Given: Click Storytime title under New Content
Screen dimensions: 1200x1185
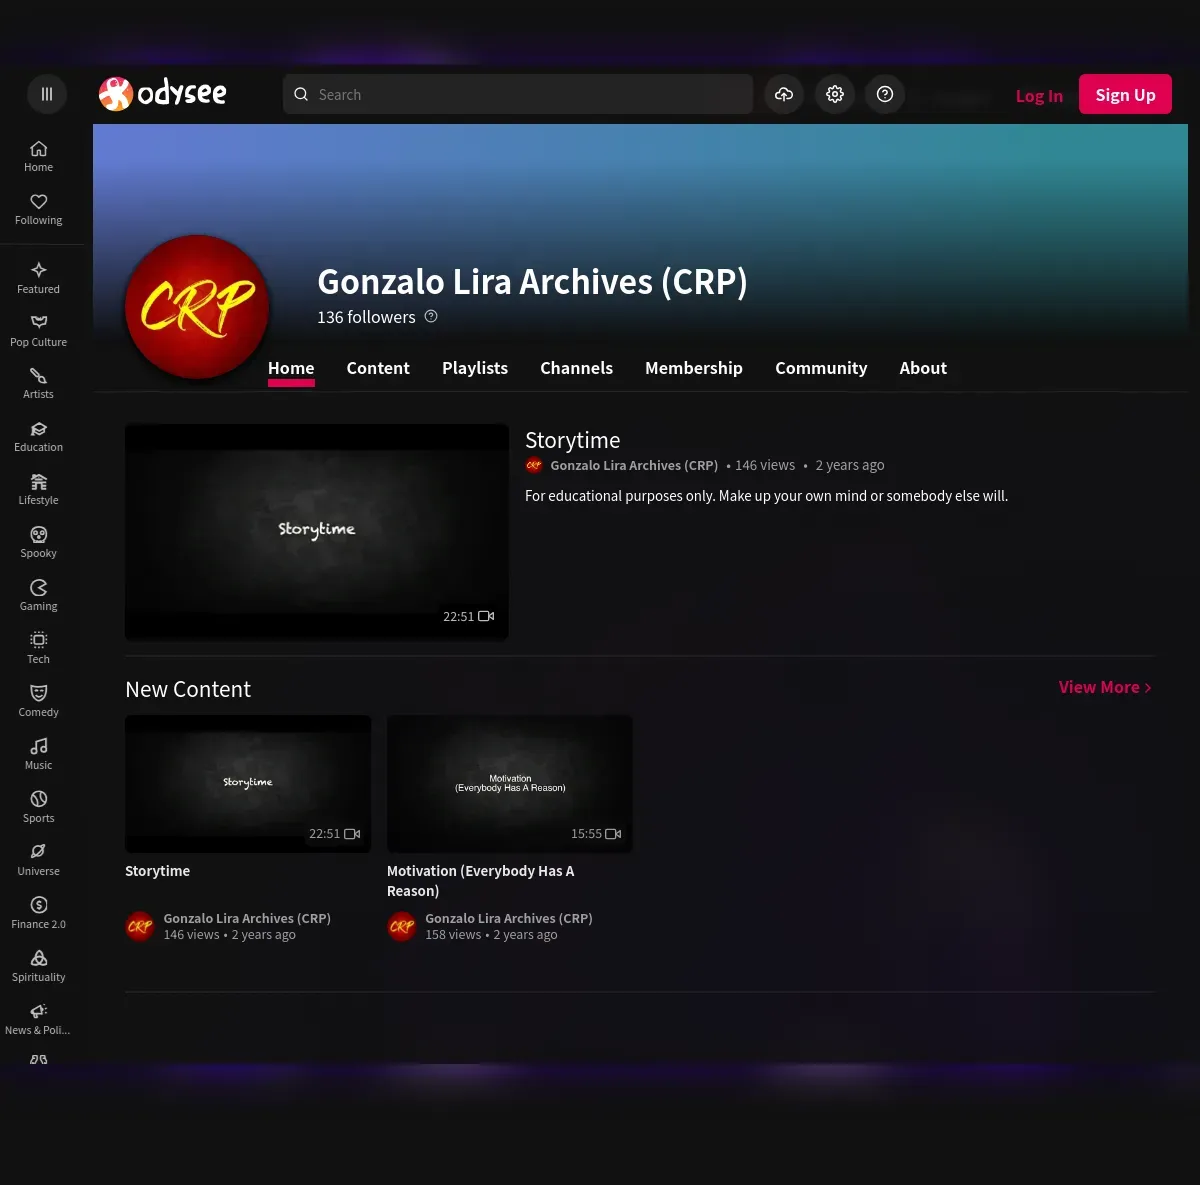Looking at the screenshot, I should 157,871.
